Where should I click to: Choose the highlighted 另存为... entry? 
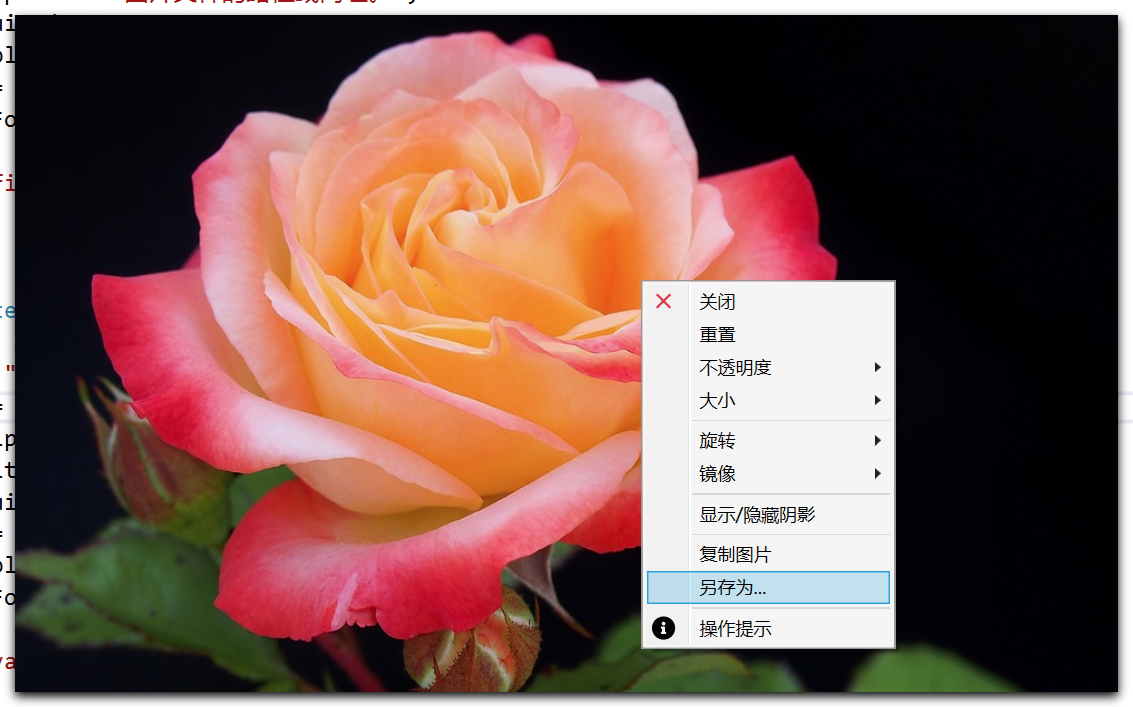[x=768, y=588]
